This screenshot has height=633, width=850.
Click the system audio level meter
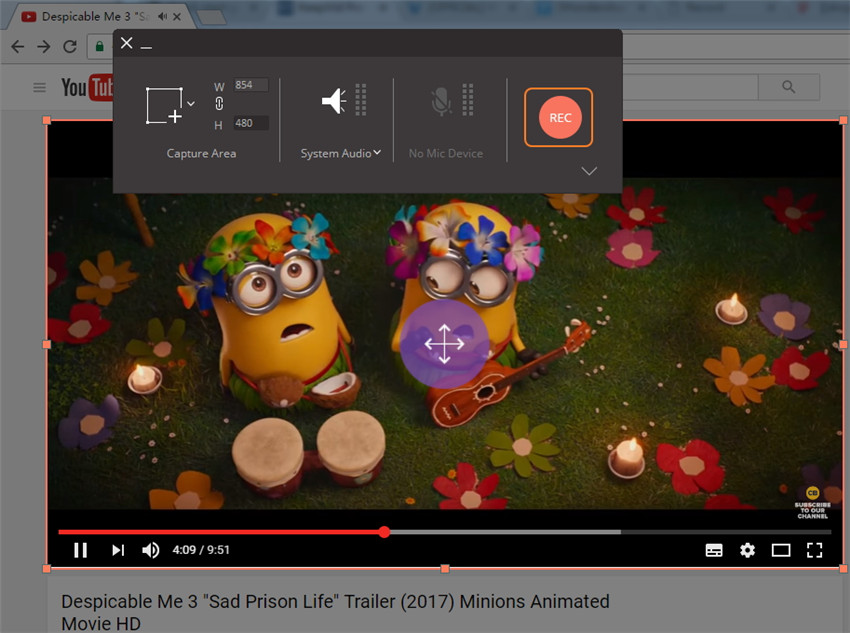[x=360, y=100]
